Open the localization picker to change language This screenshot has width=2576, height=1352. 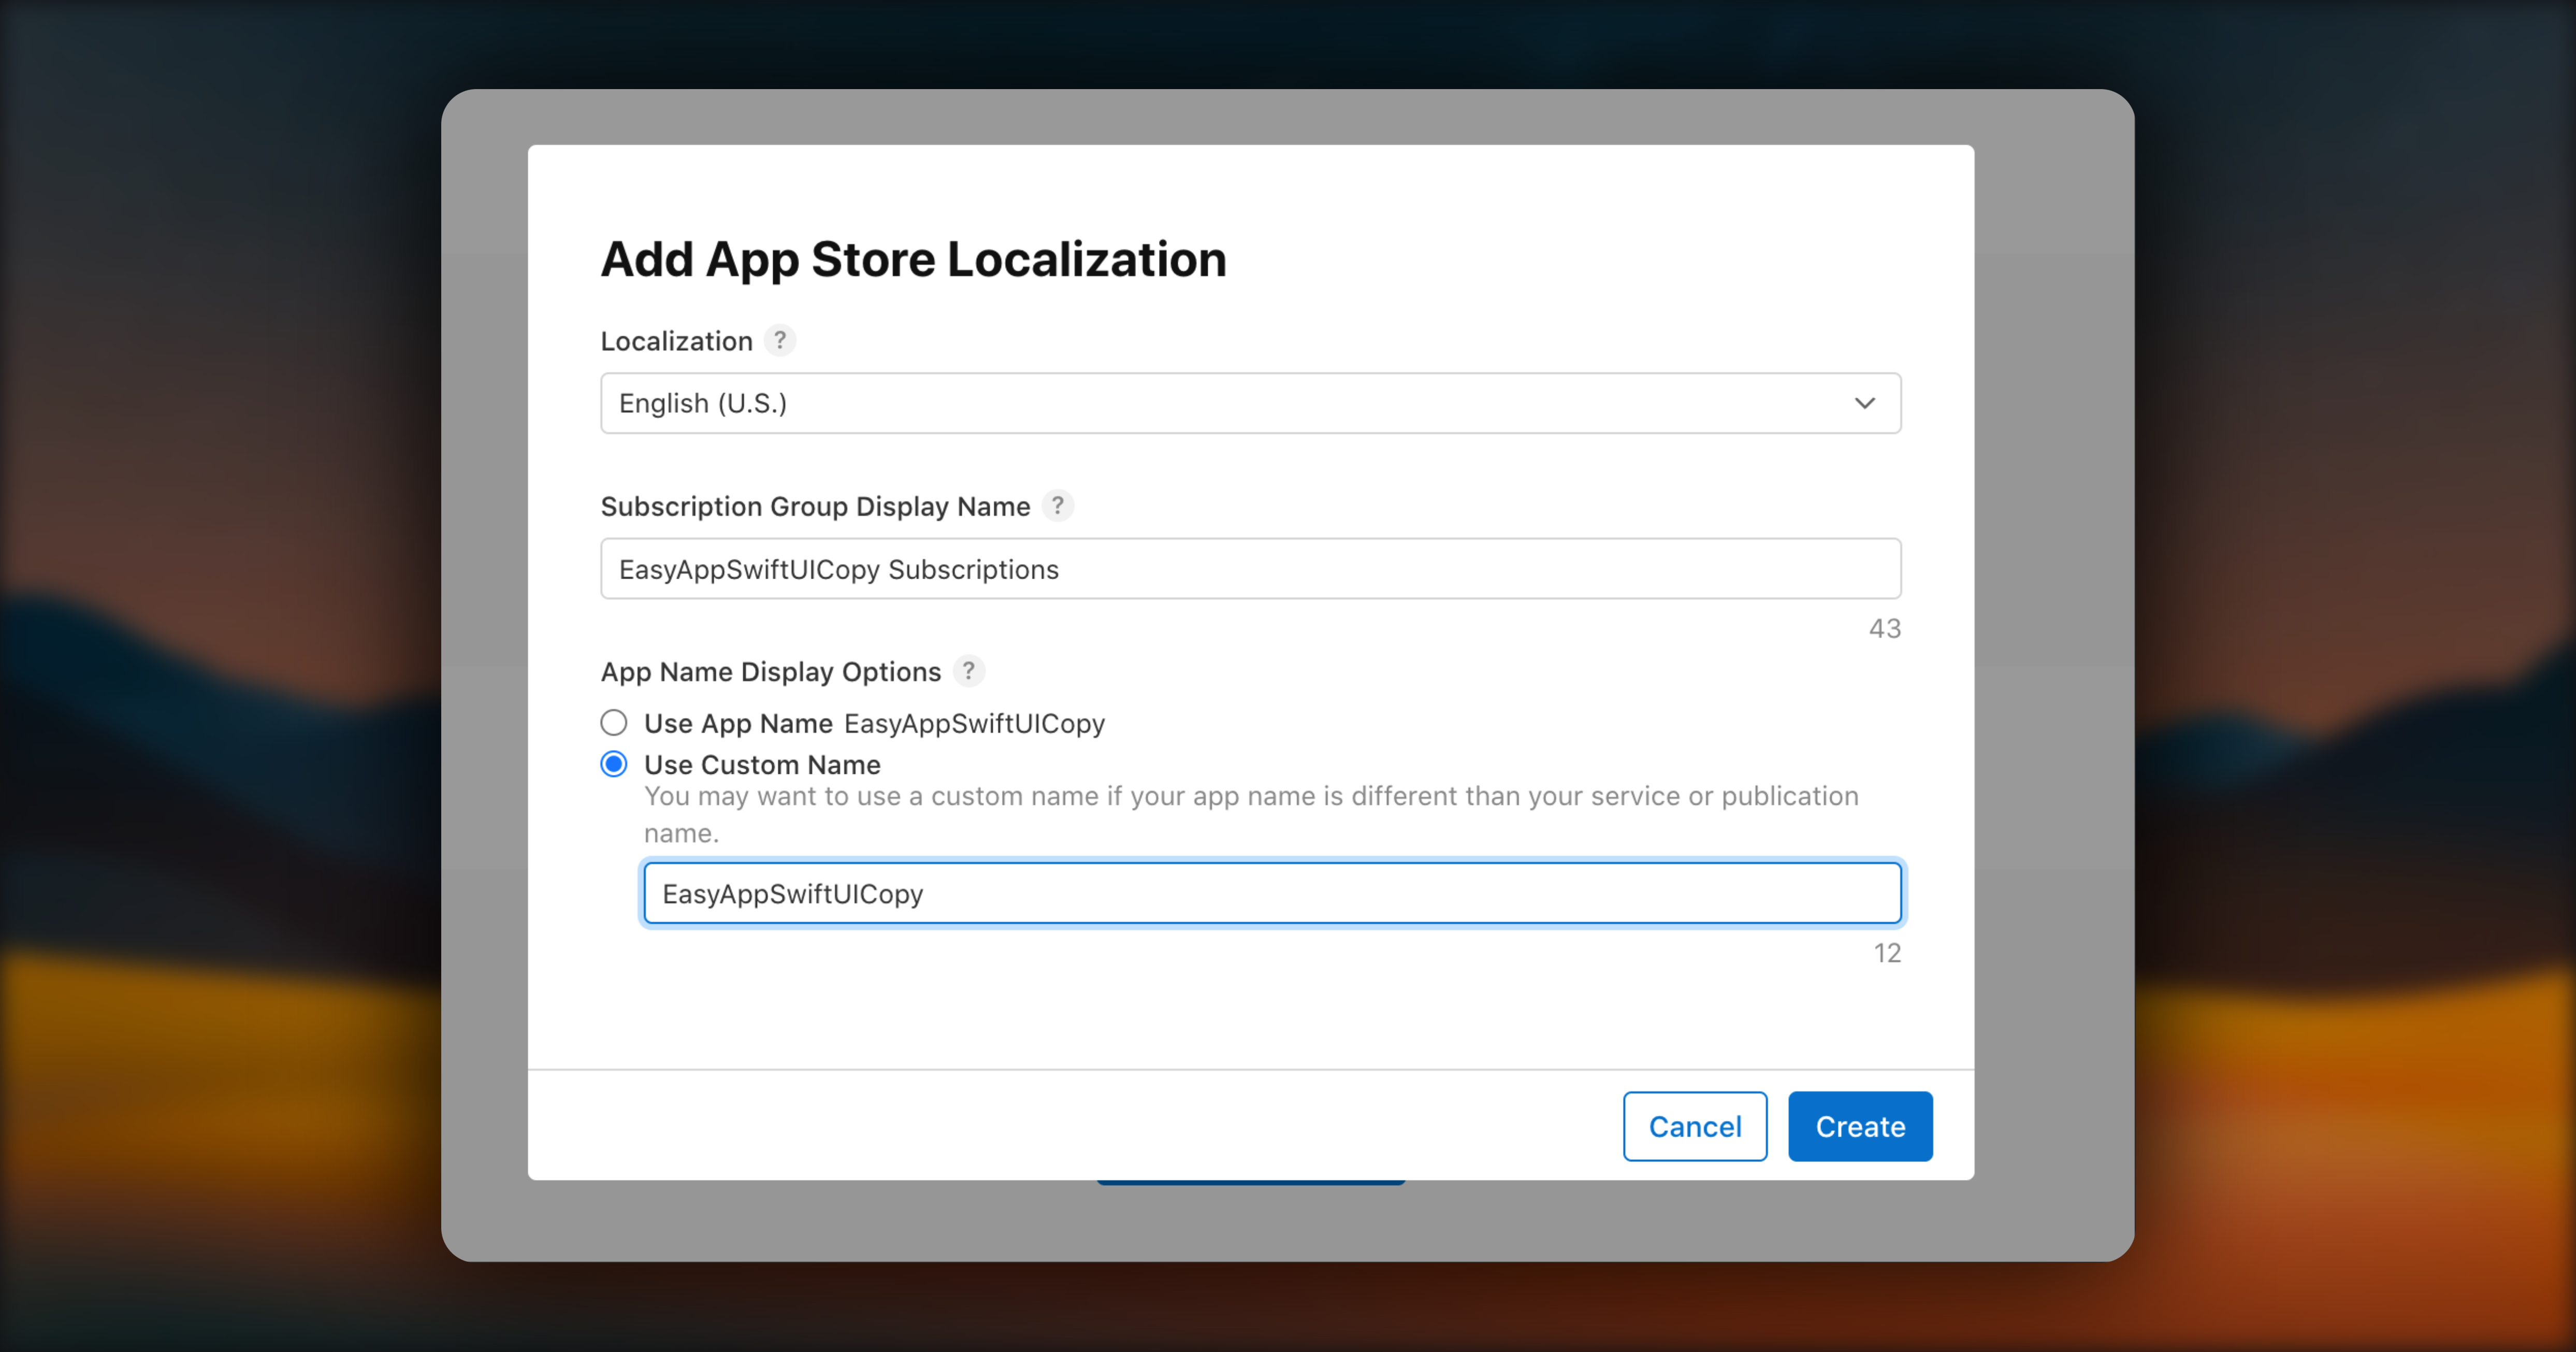coord(1250,403)
